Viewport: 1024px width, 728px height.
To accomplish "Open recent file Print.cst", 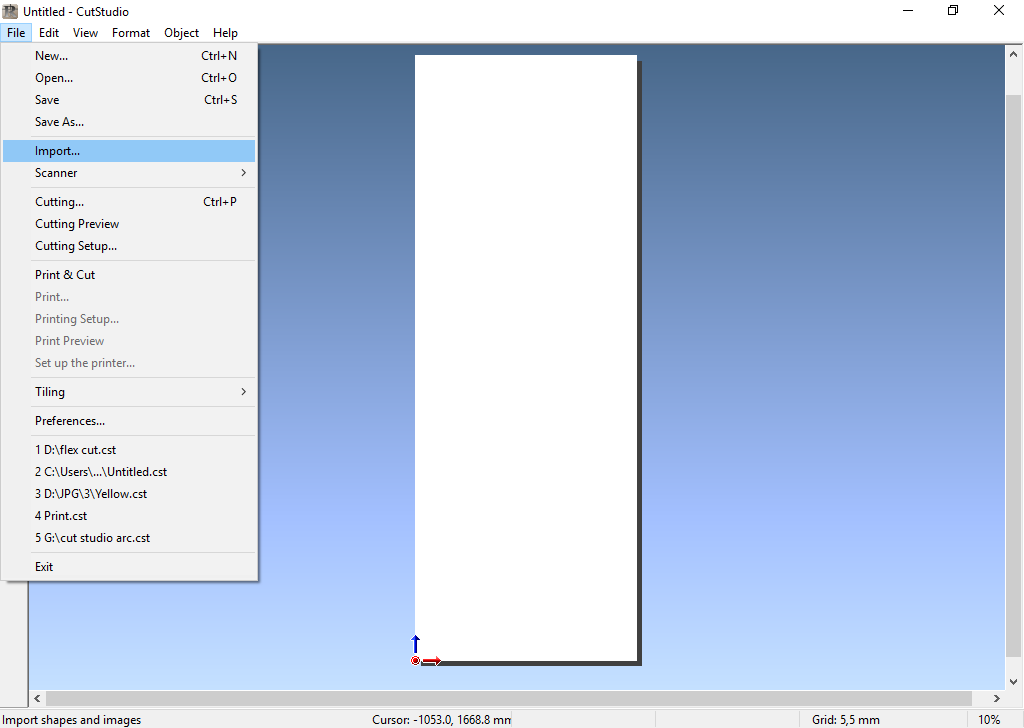I will 129,516.
